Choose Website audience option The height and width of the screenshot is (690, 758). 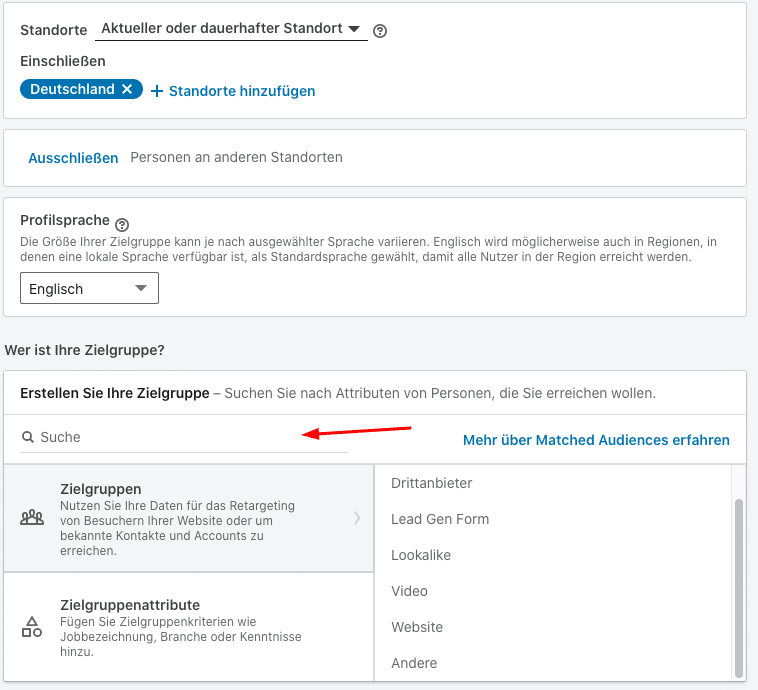tap(417, 627)
